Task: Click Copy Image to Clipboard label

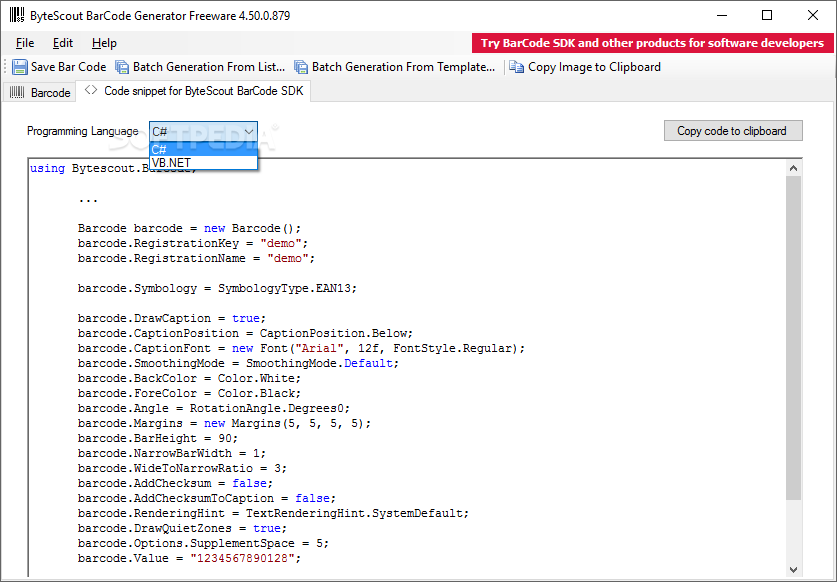Action: tap(594, 67)
